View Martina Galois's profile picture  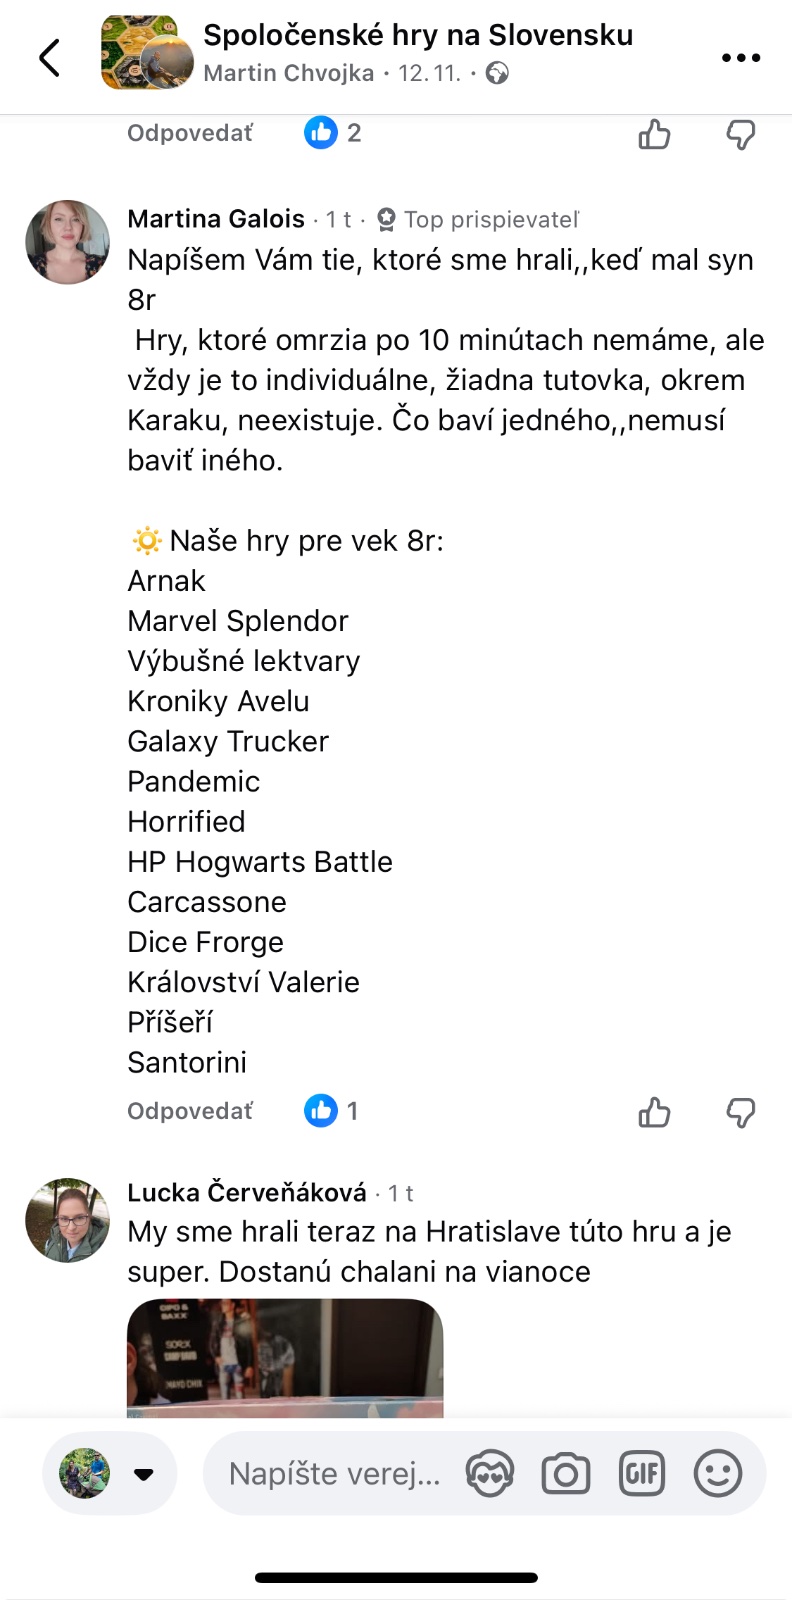(x=67, y=242)
